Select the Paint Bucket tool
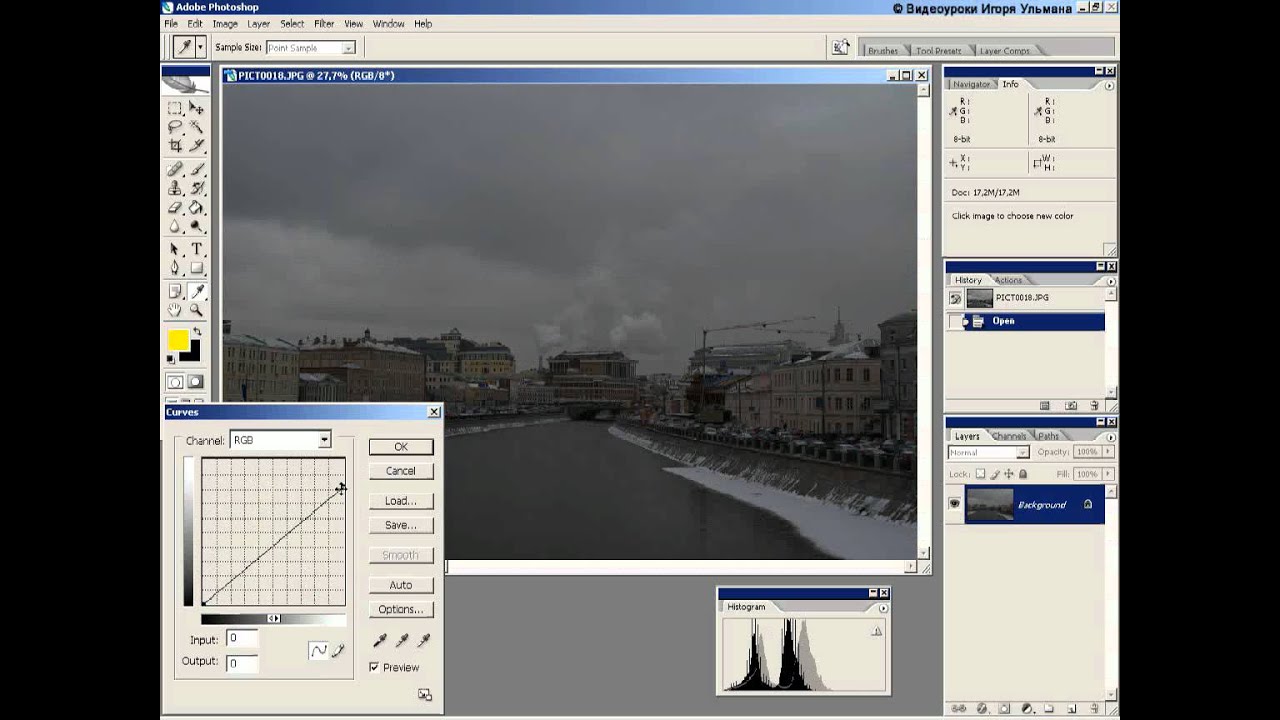Image resolution: width=1280 pixels, height=720 pixels. pyautogui.click(x=196, y=208)
